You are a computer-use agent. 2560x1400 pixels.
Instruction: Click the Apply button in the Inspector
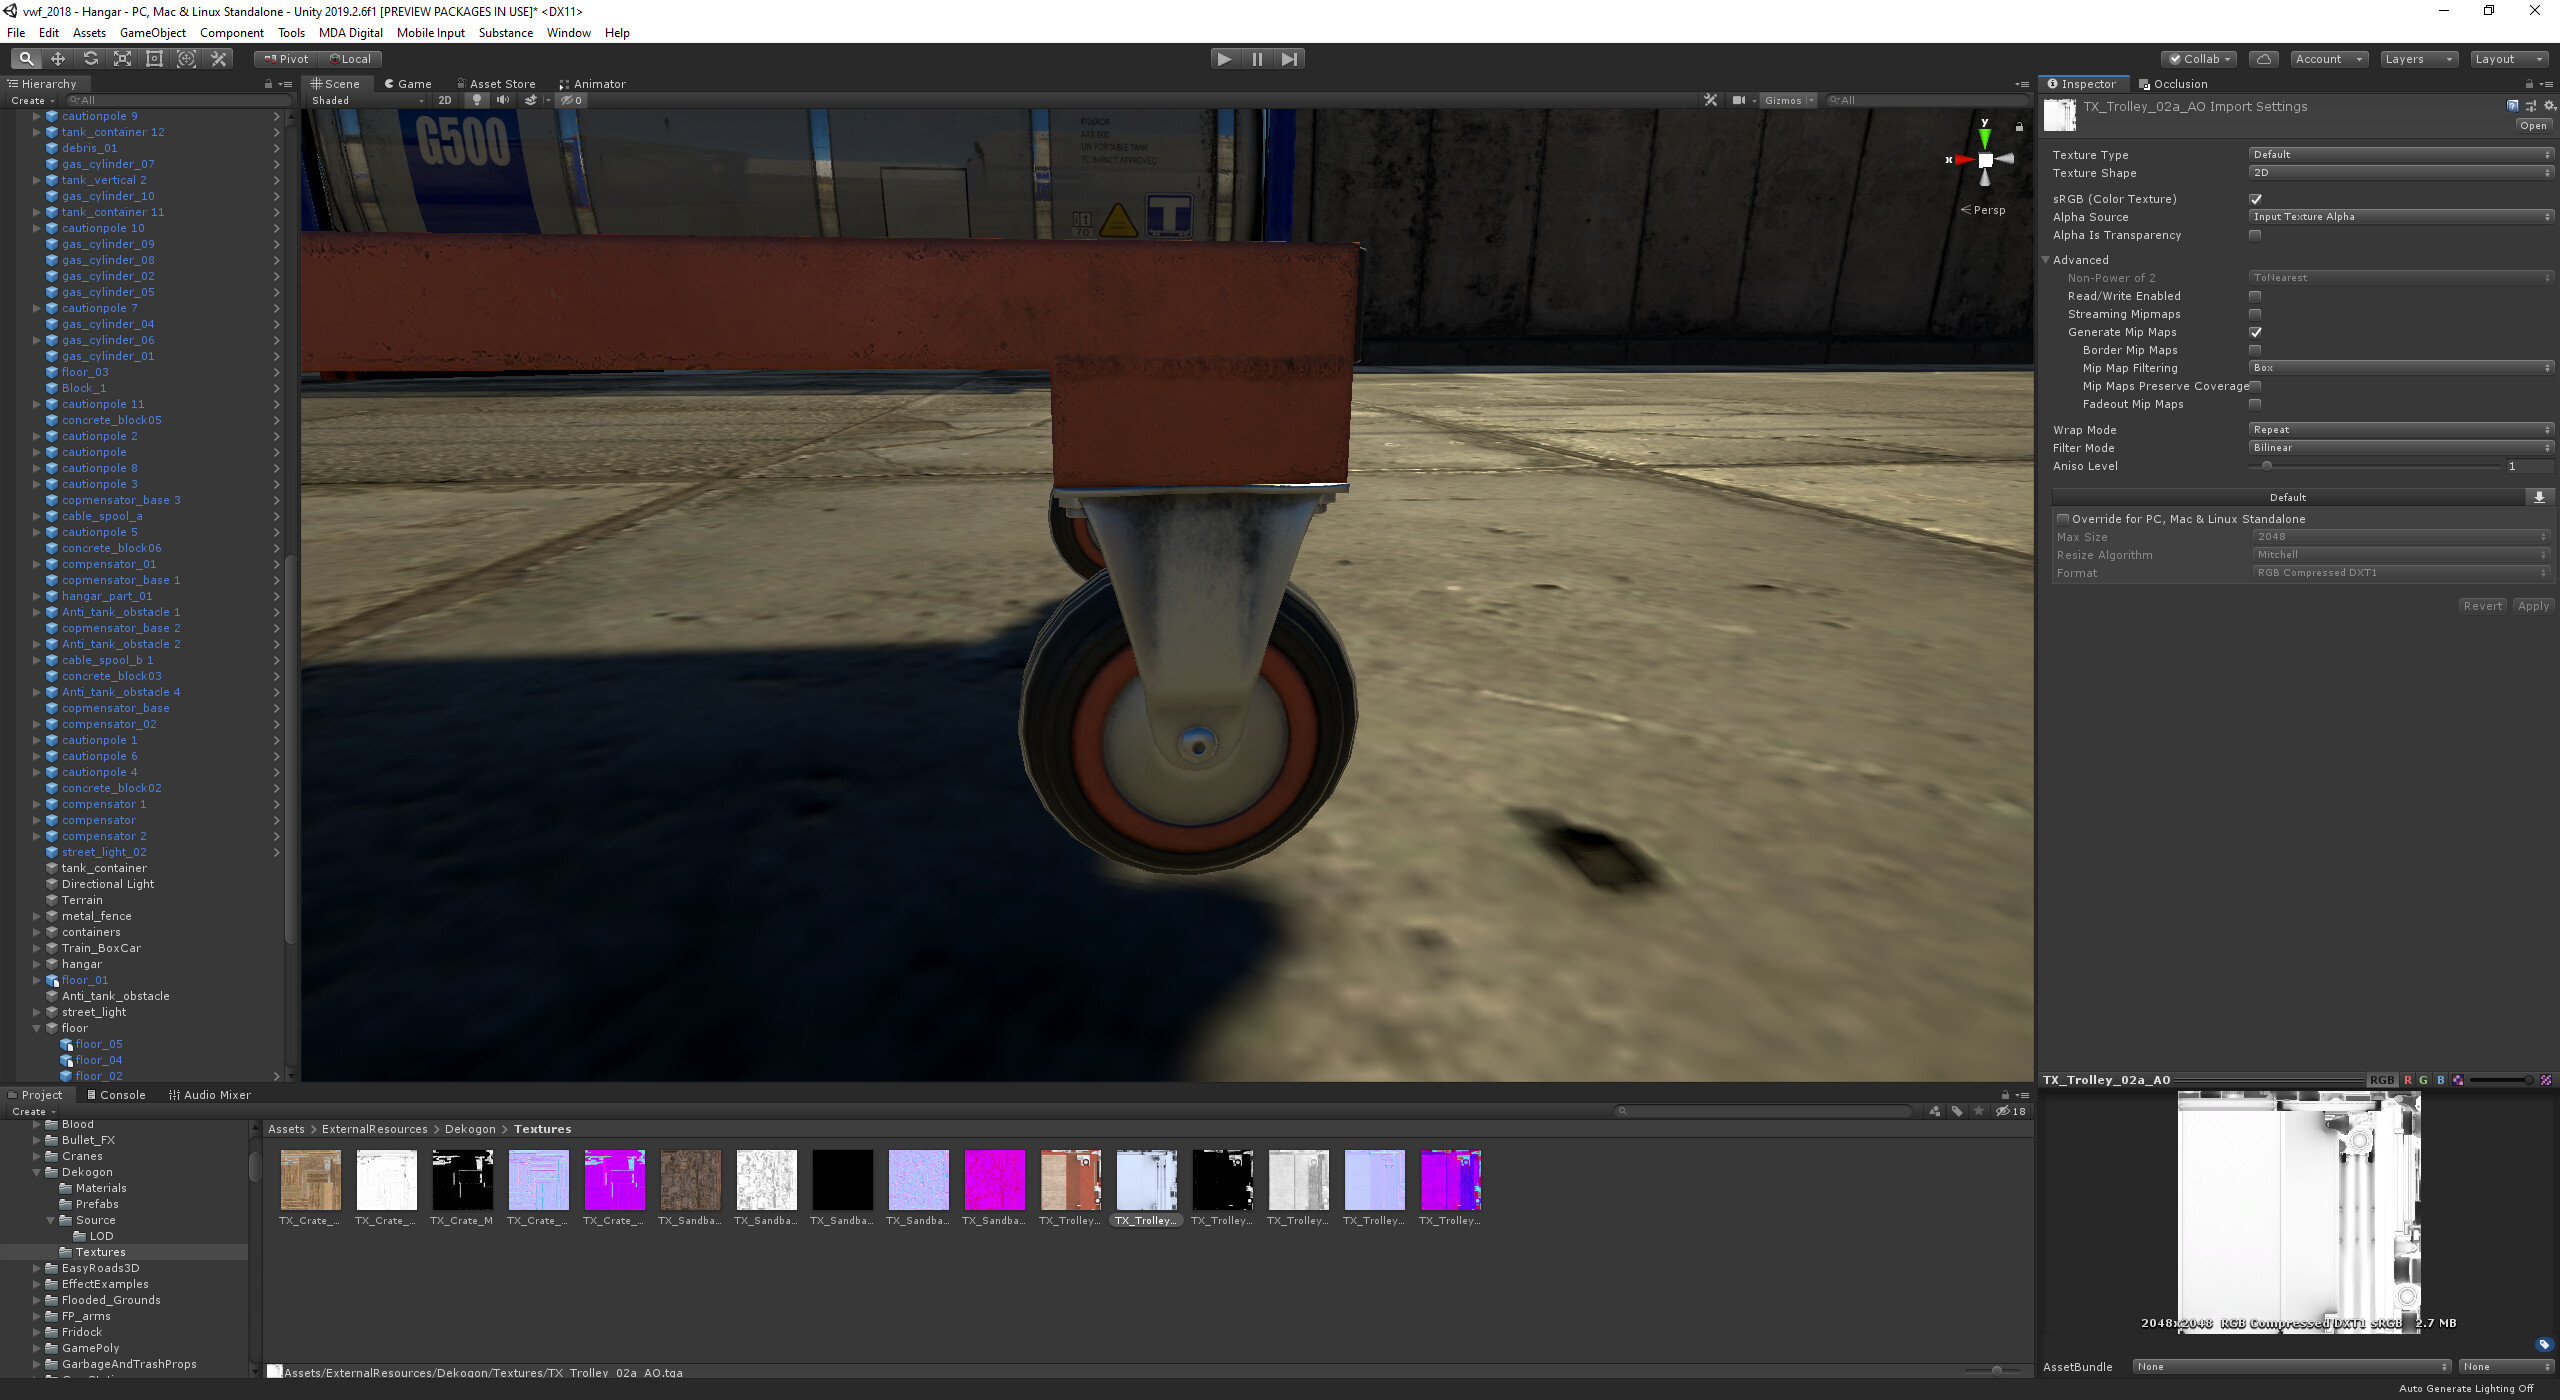coord(2533,605)
